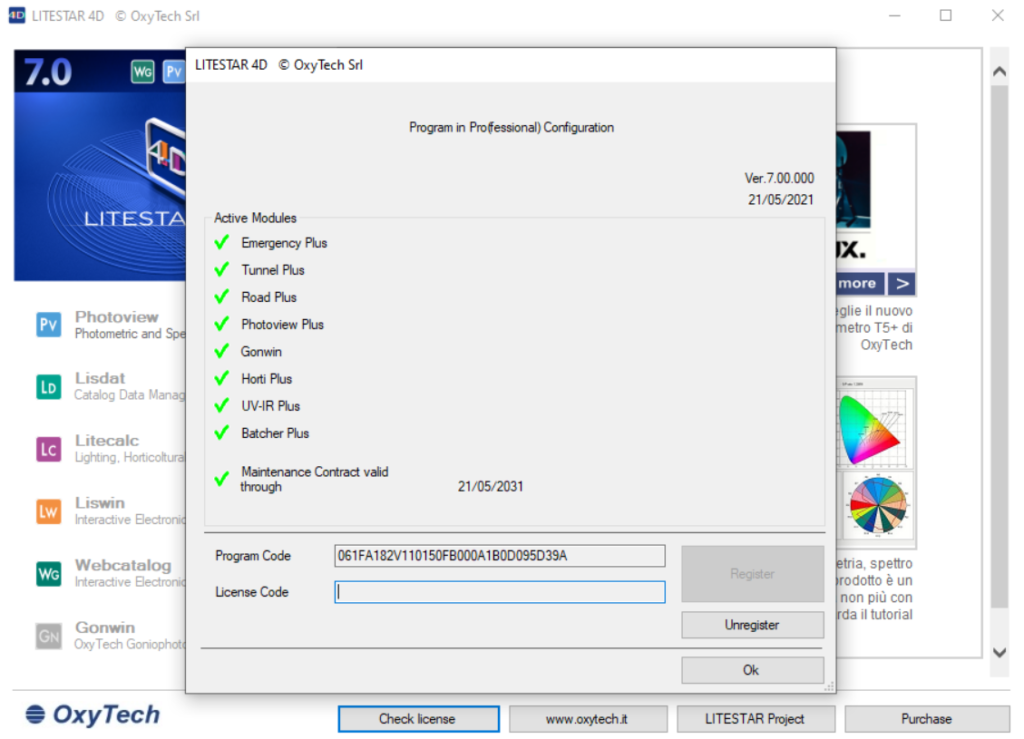This screenshot has height=739, width=1024.
Task: Click the Purchase button
Action: click(x=926, y=718)
